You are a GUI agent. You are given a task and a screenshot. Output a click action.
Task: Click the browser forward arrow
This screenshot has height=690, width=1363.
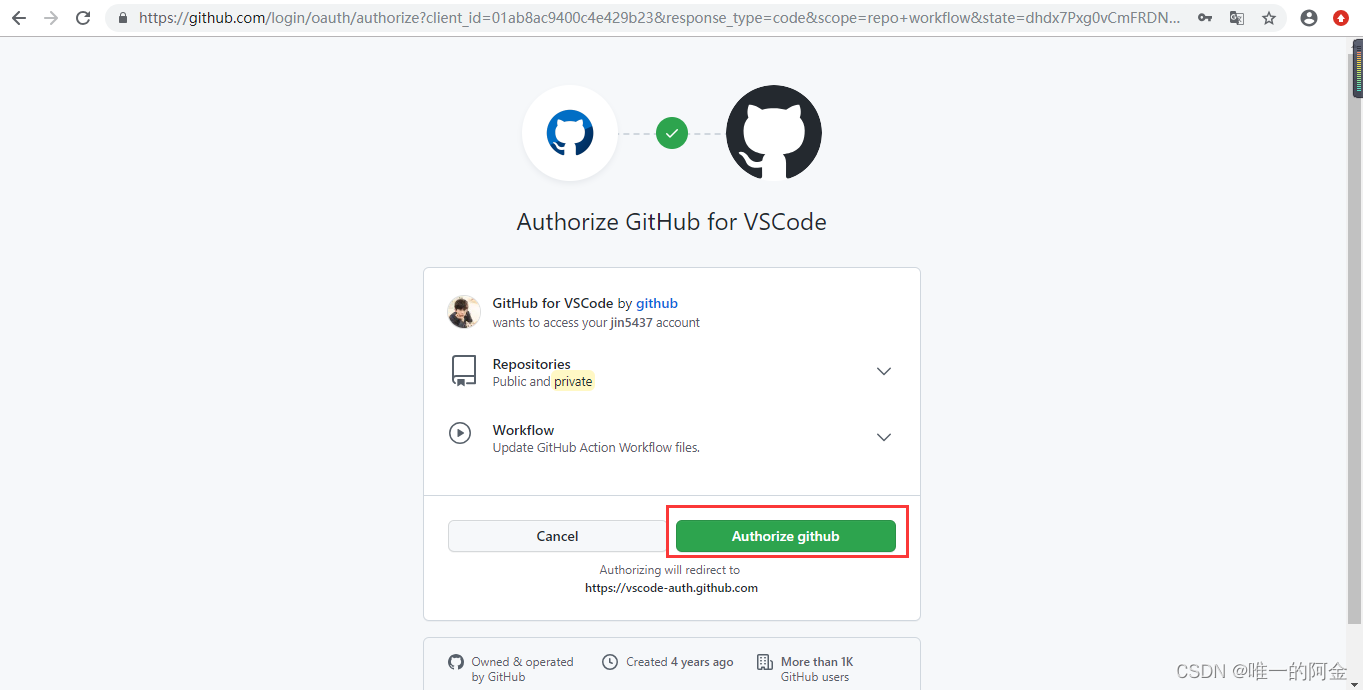click(x=51, y=18)
